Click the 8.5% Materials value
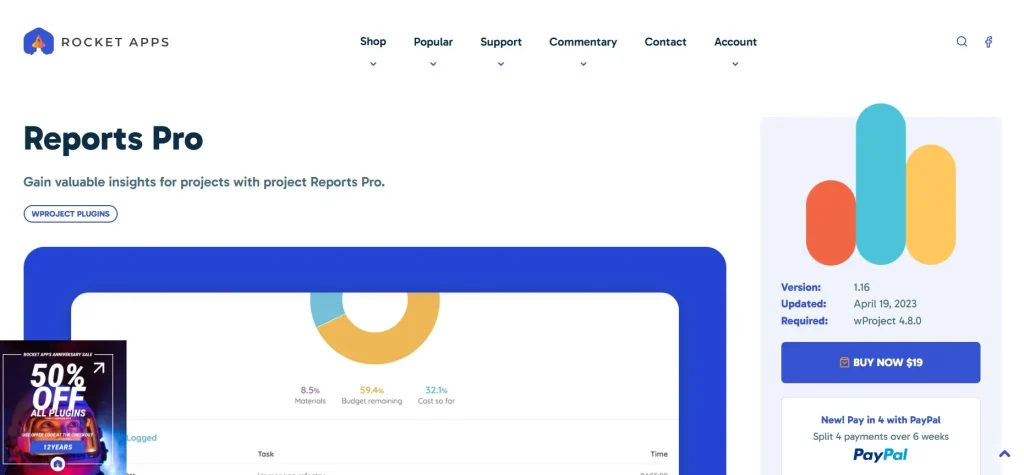Viewport: 1024px width, 475px height. 310,390
